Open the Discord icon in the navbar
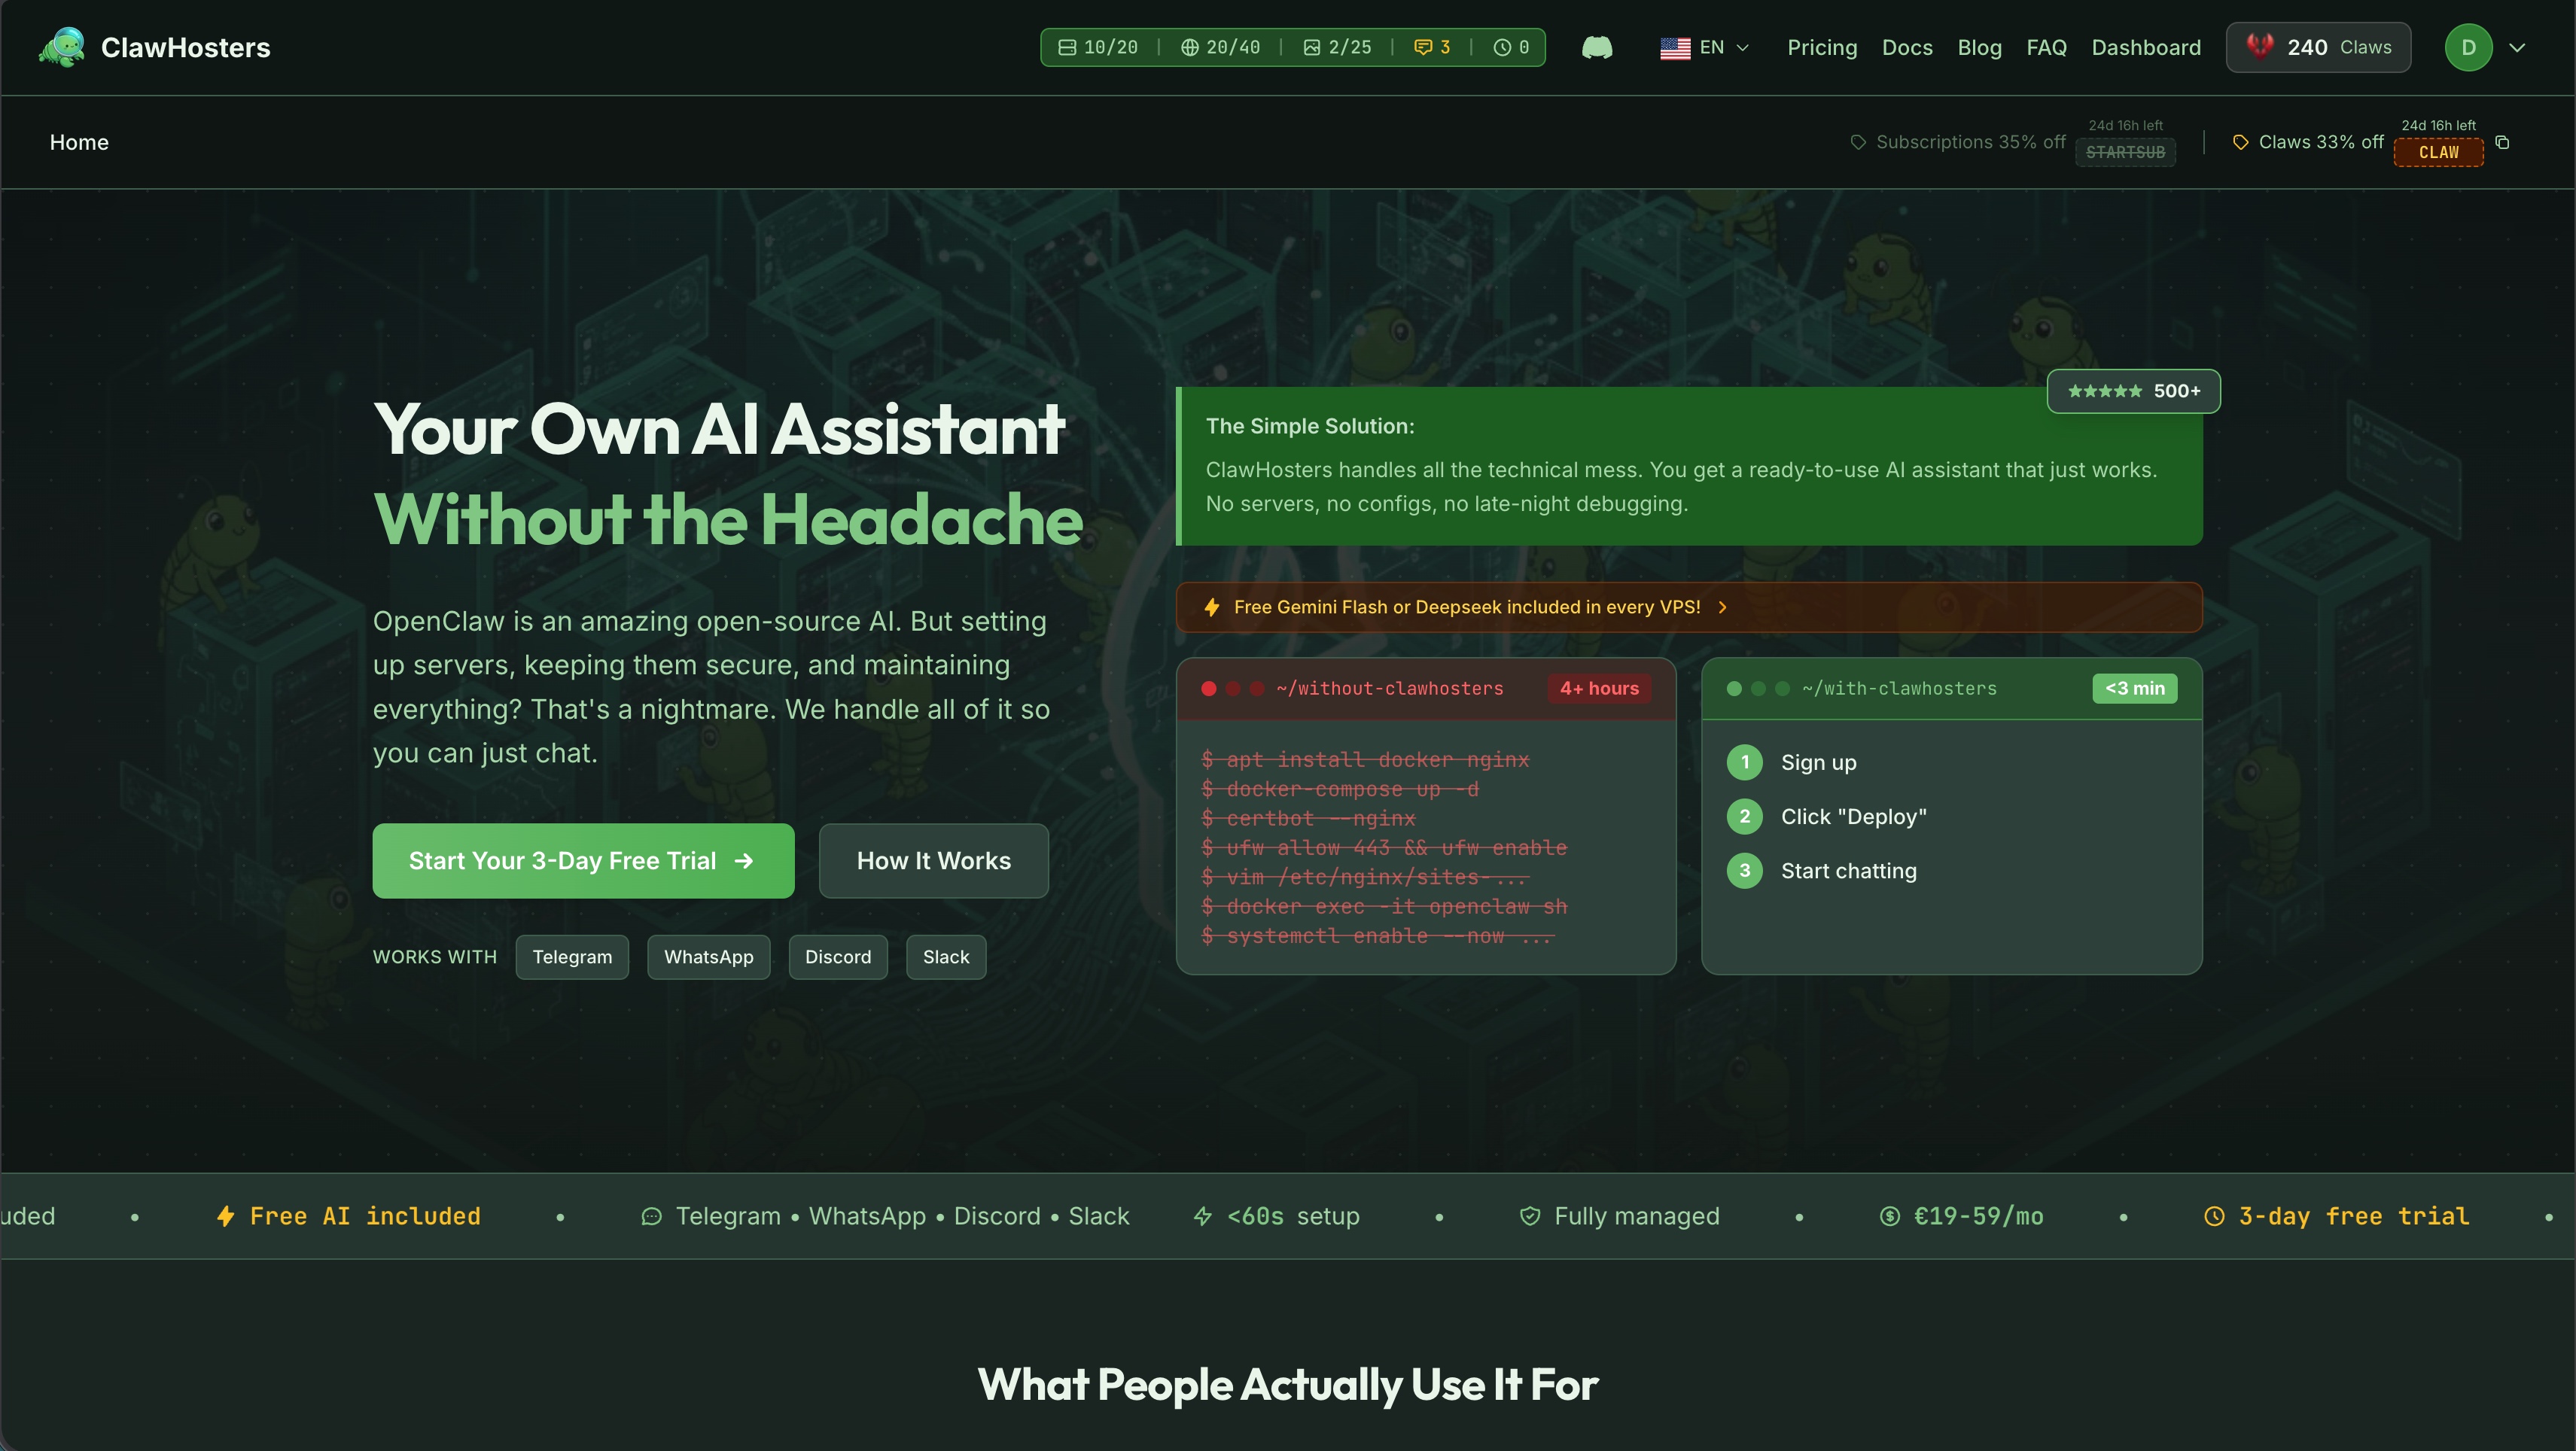The image size is (2576, 1451). 1597,47
